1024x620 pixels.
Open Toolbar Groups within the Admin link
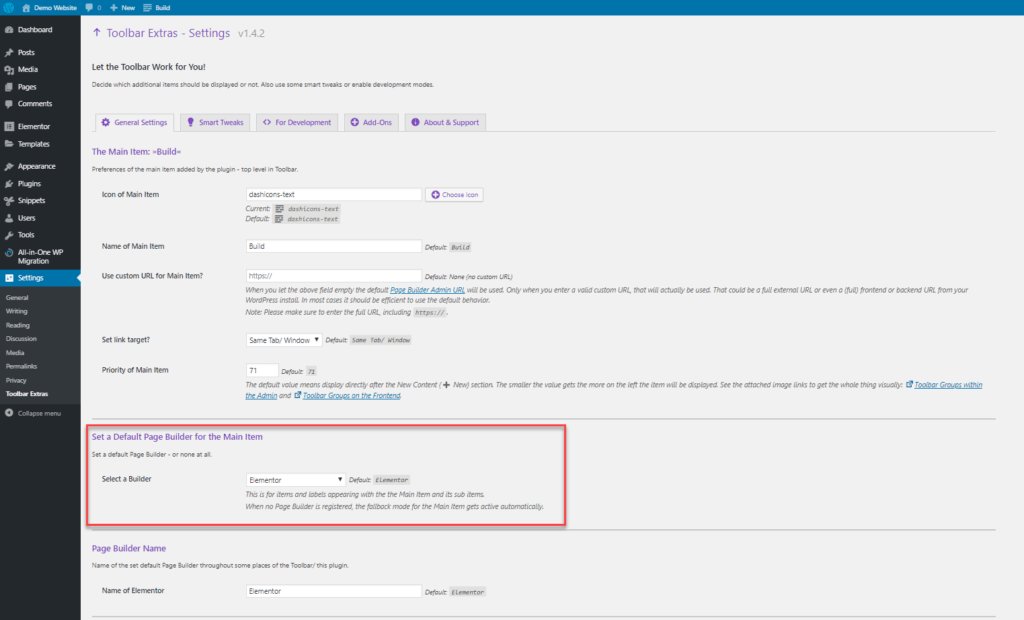[x=948, y=385]
